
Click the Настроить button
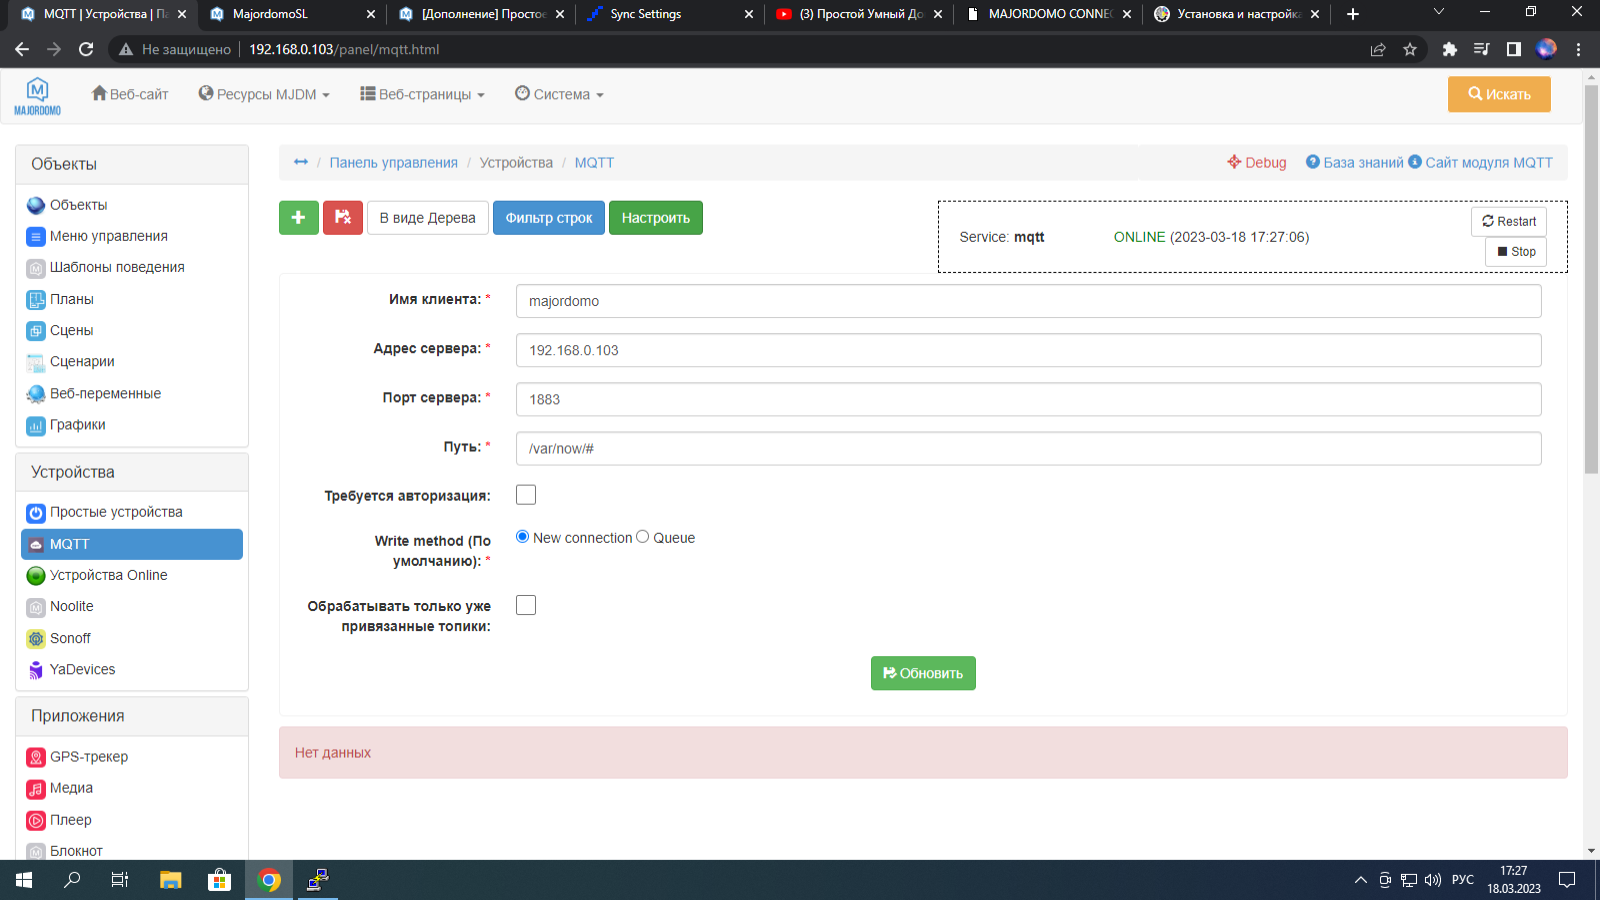tap(656, 218)
